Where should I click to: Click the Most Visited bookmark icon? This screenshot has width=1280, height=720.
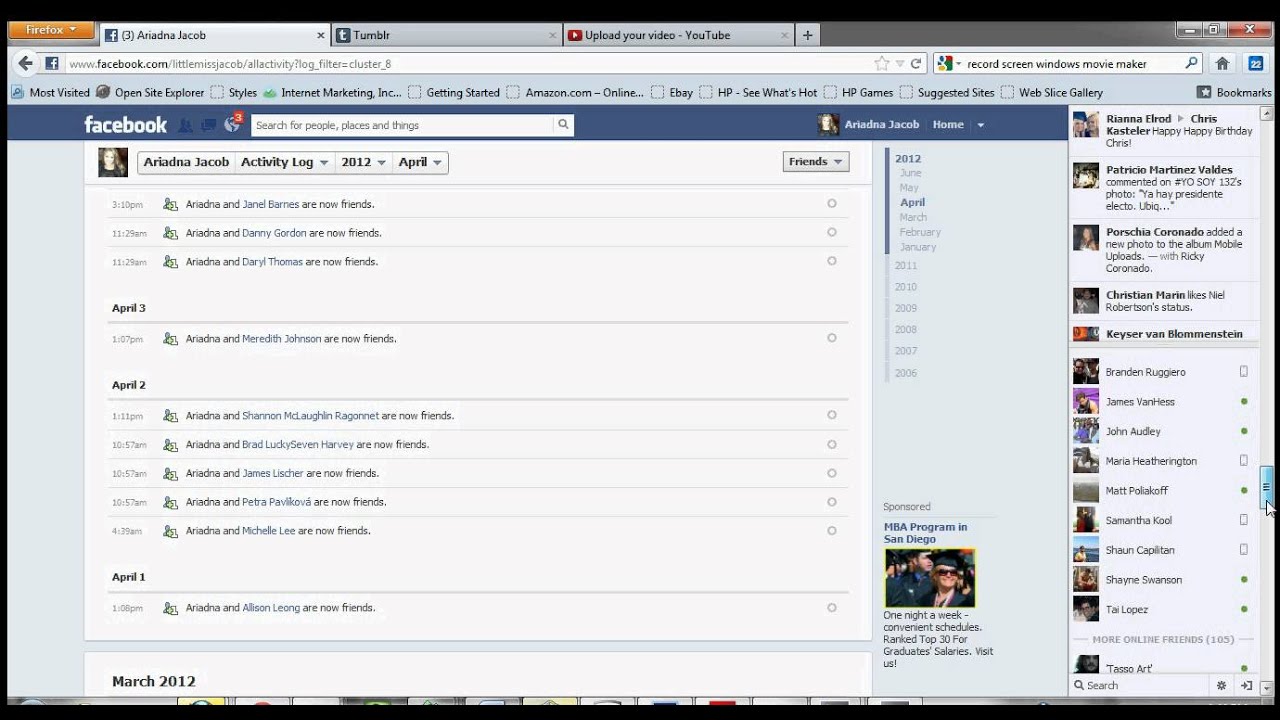coord(18,92)
